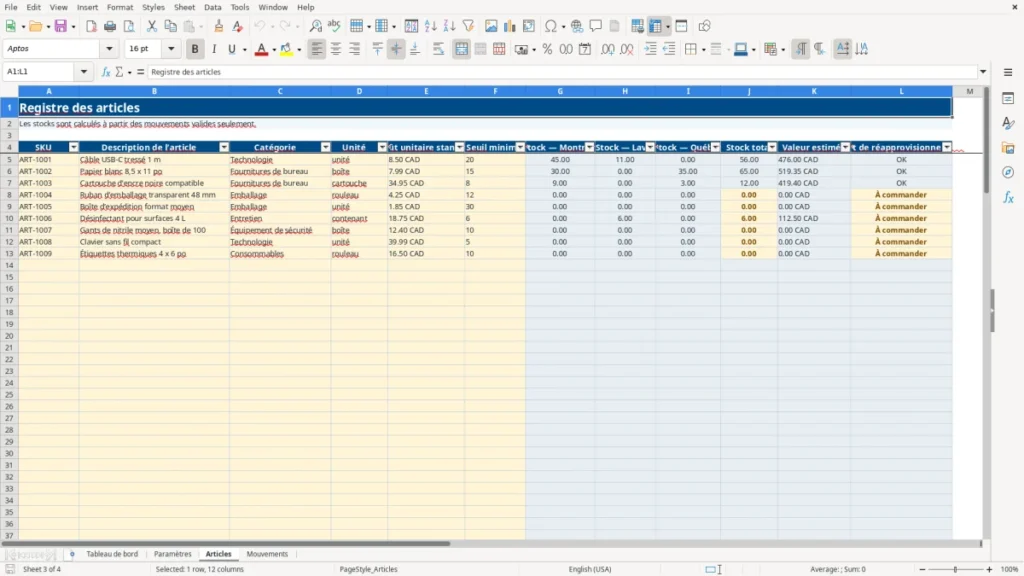Viewport: 1024px width, 576px height.
Task: Open the SKU column filter dropdown
Action: (74, 148)
